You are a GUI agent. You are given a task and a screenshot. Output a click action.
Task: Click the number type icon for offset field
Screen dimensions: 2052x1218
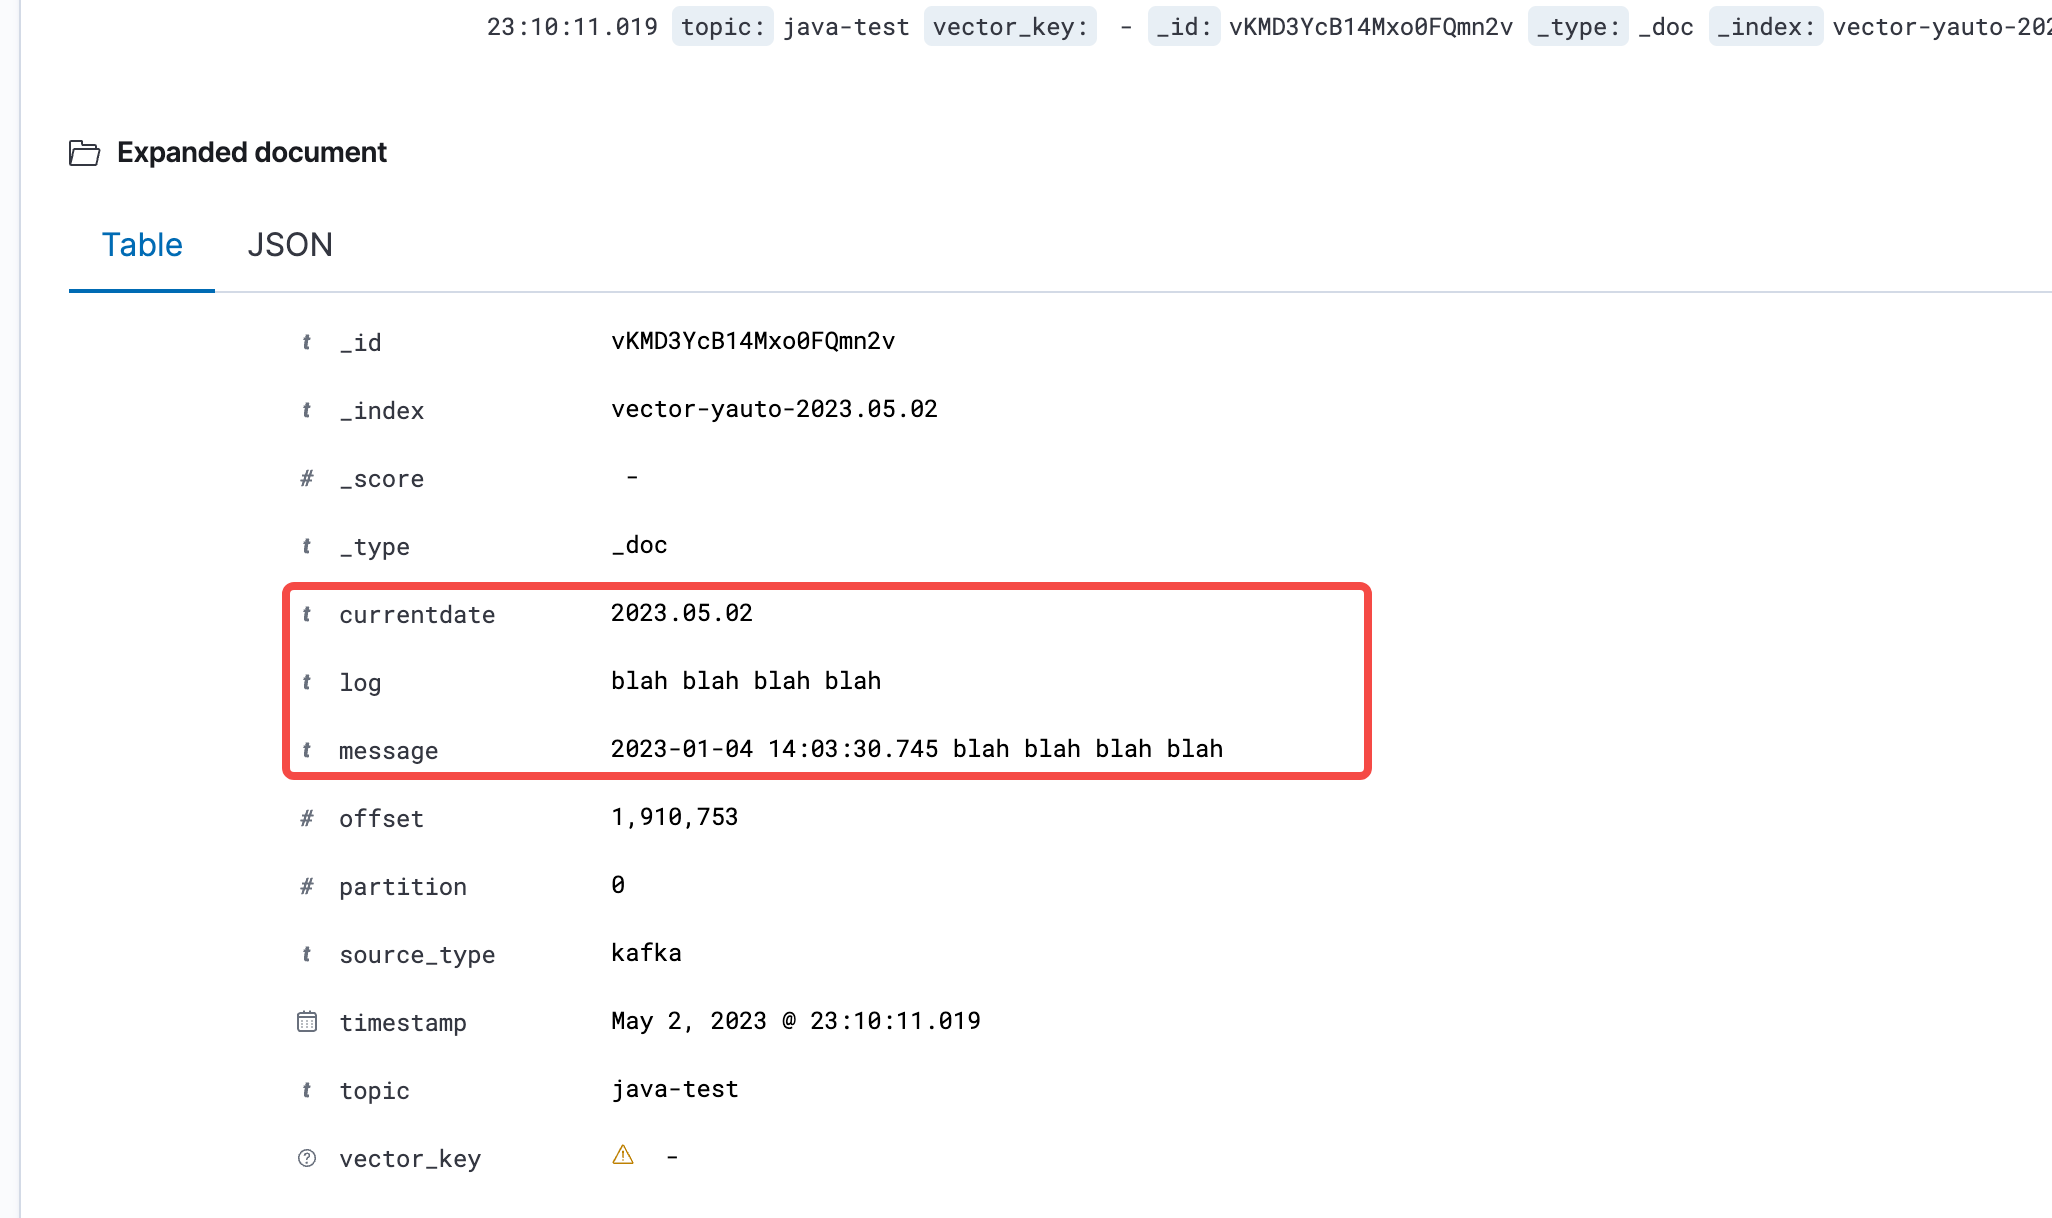(x=307, y=818)
